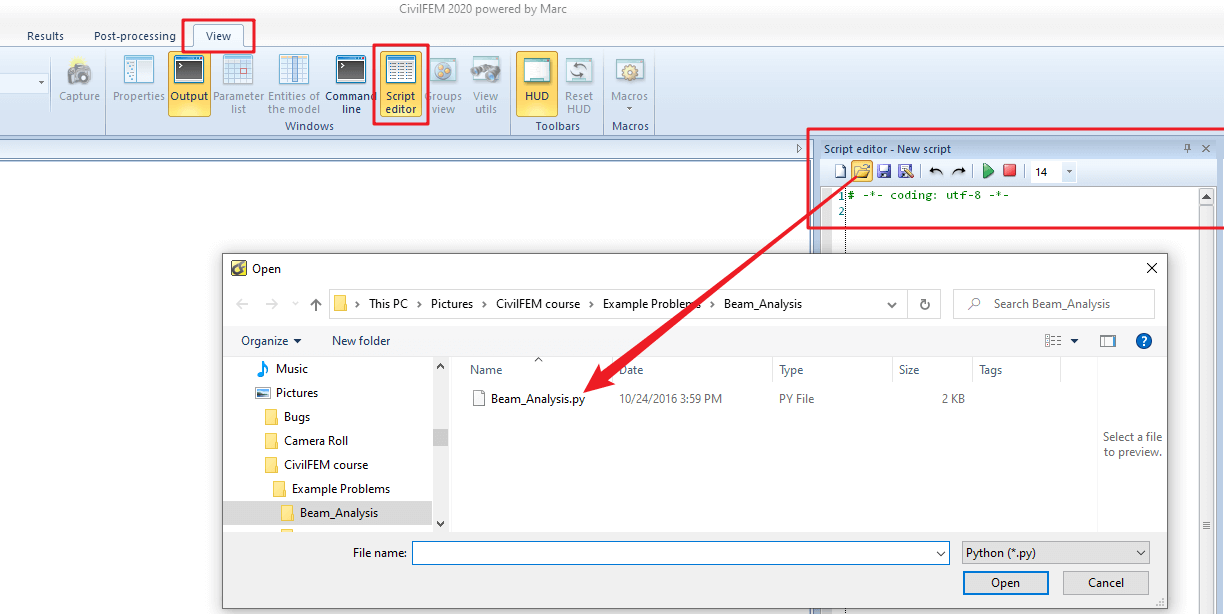Screen dimensions: 1224x614
Task: Open the Organize dropdown menu
Action: click(271, 341)
